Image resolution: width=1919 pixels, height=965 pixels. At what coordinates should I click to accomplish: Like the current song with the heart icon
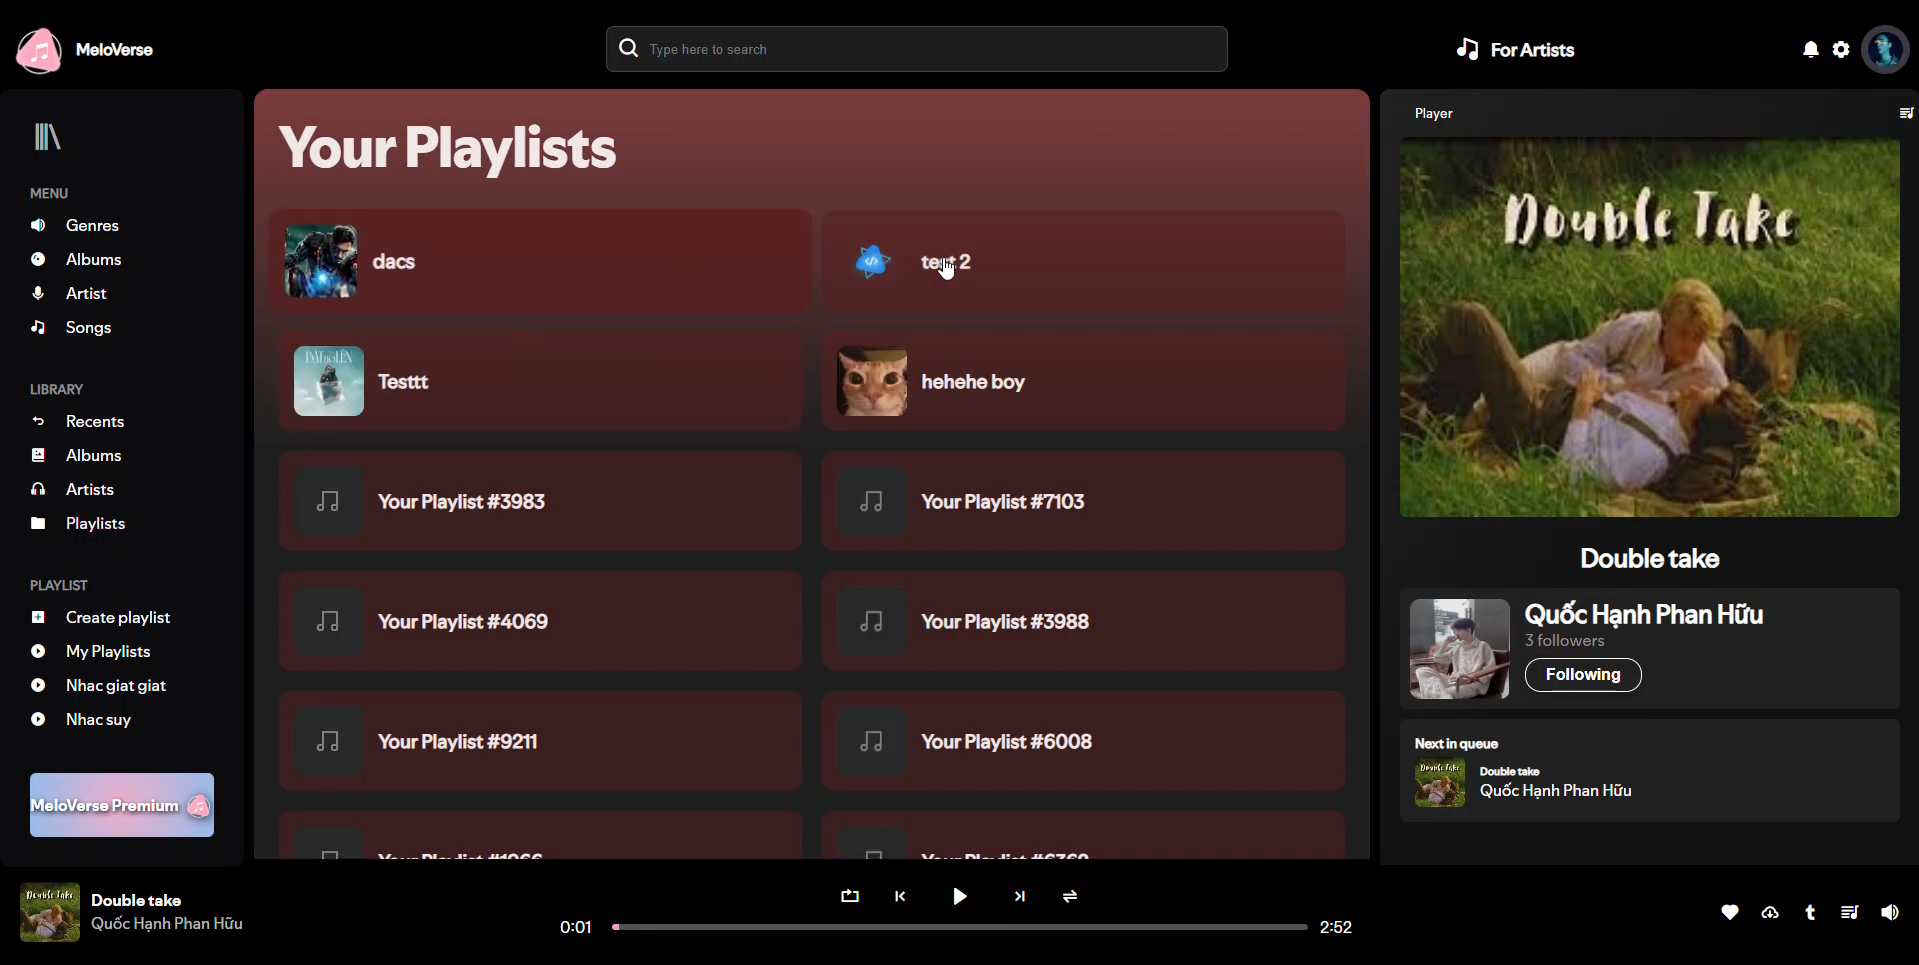coord(1729,912)
